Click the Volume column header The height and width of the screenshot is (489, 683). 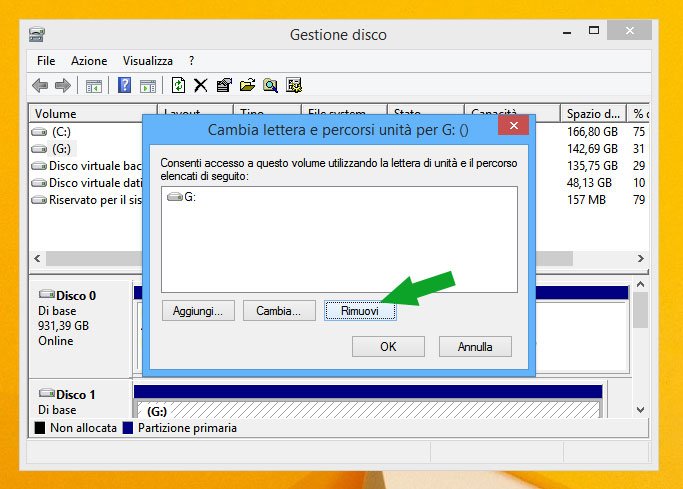[93, 114]
